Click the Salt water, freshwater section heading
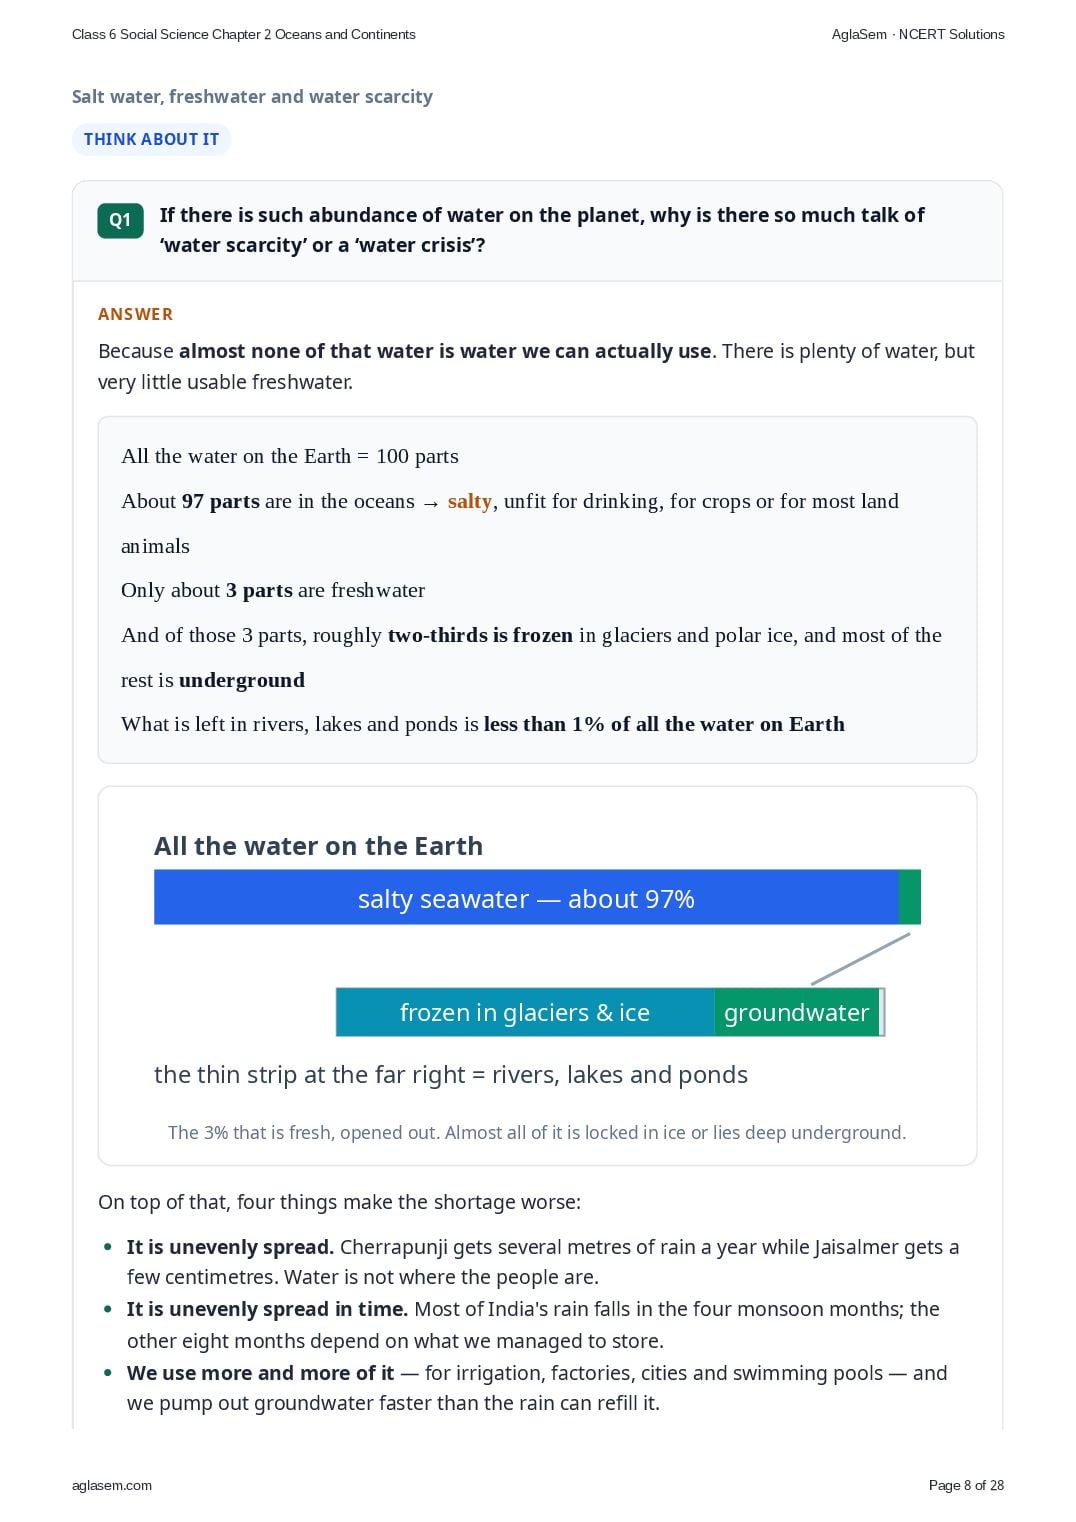Image resolution: width=1076 pixels, height=1522 pixels. pyautogui.click(x=252, y=97)
